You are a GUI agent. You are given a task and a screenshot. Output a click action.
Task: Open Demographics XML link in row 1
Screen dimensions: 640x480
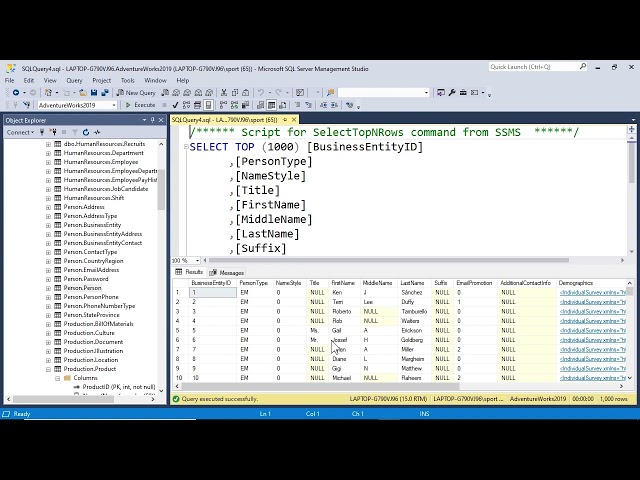tap(593, 292)
